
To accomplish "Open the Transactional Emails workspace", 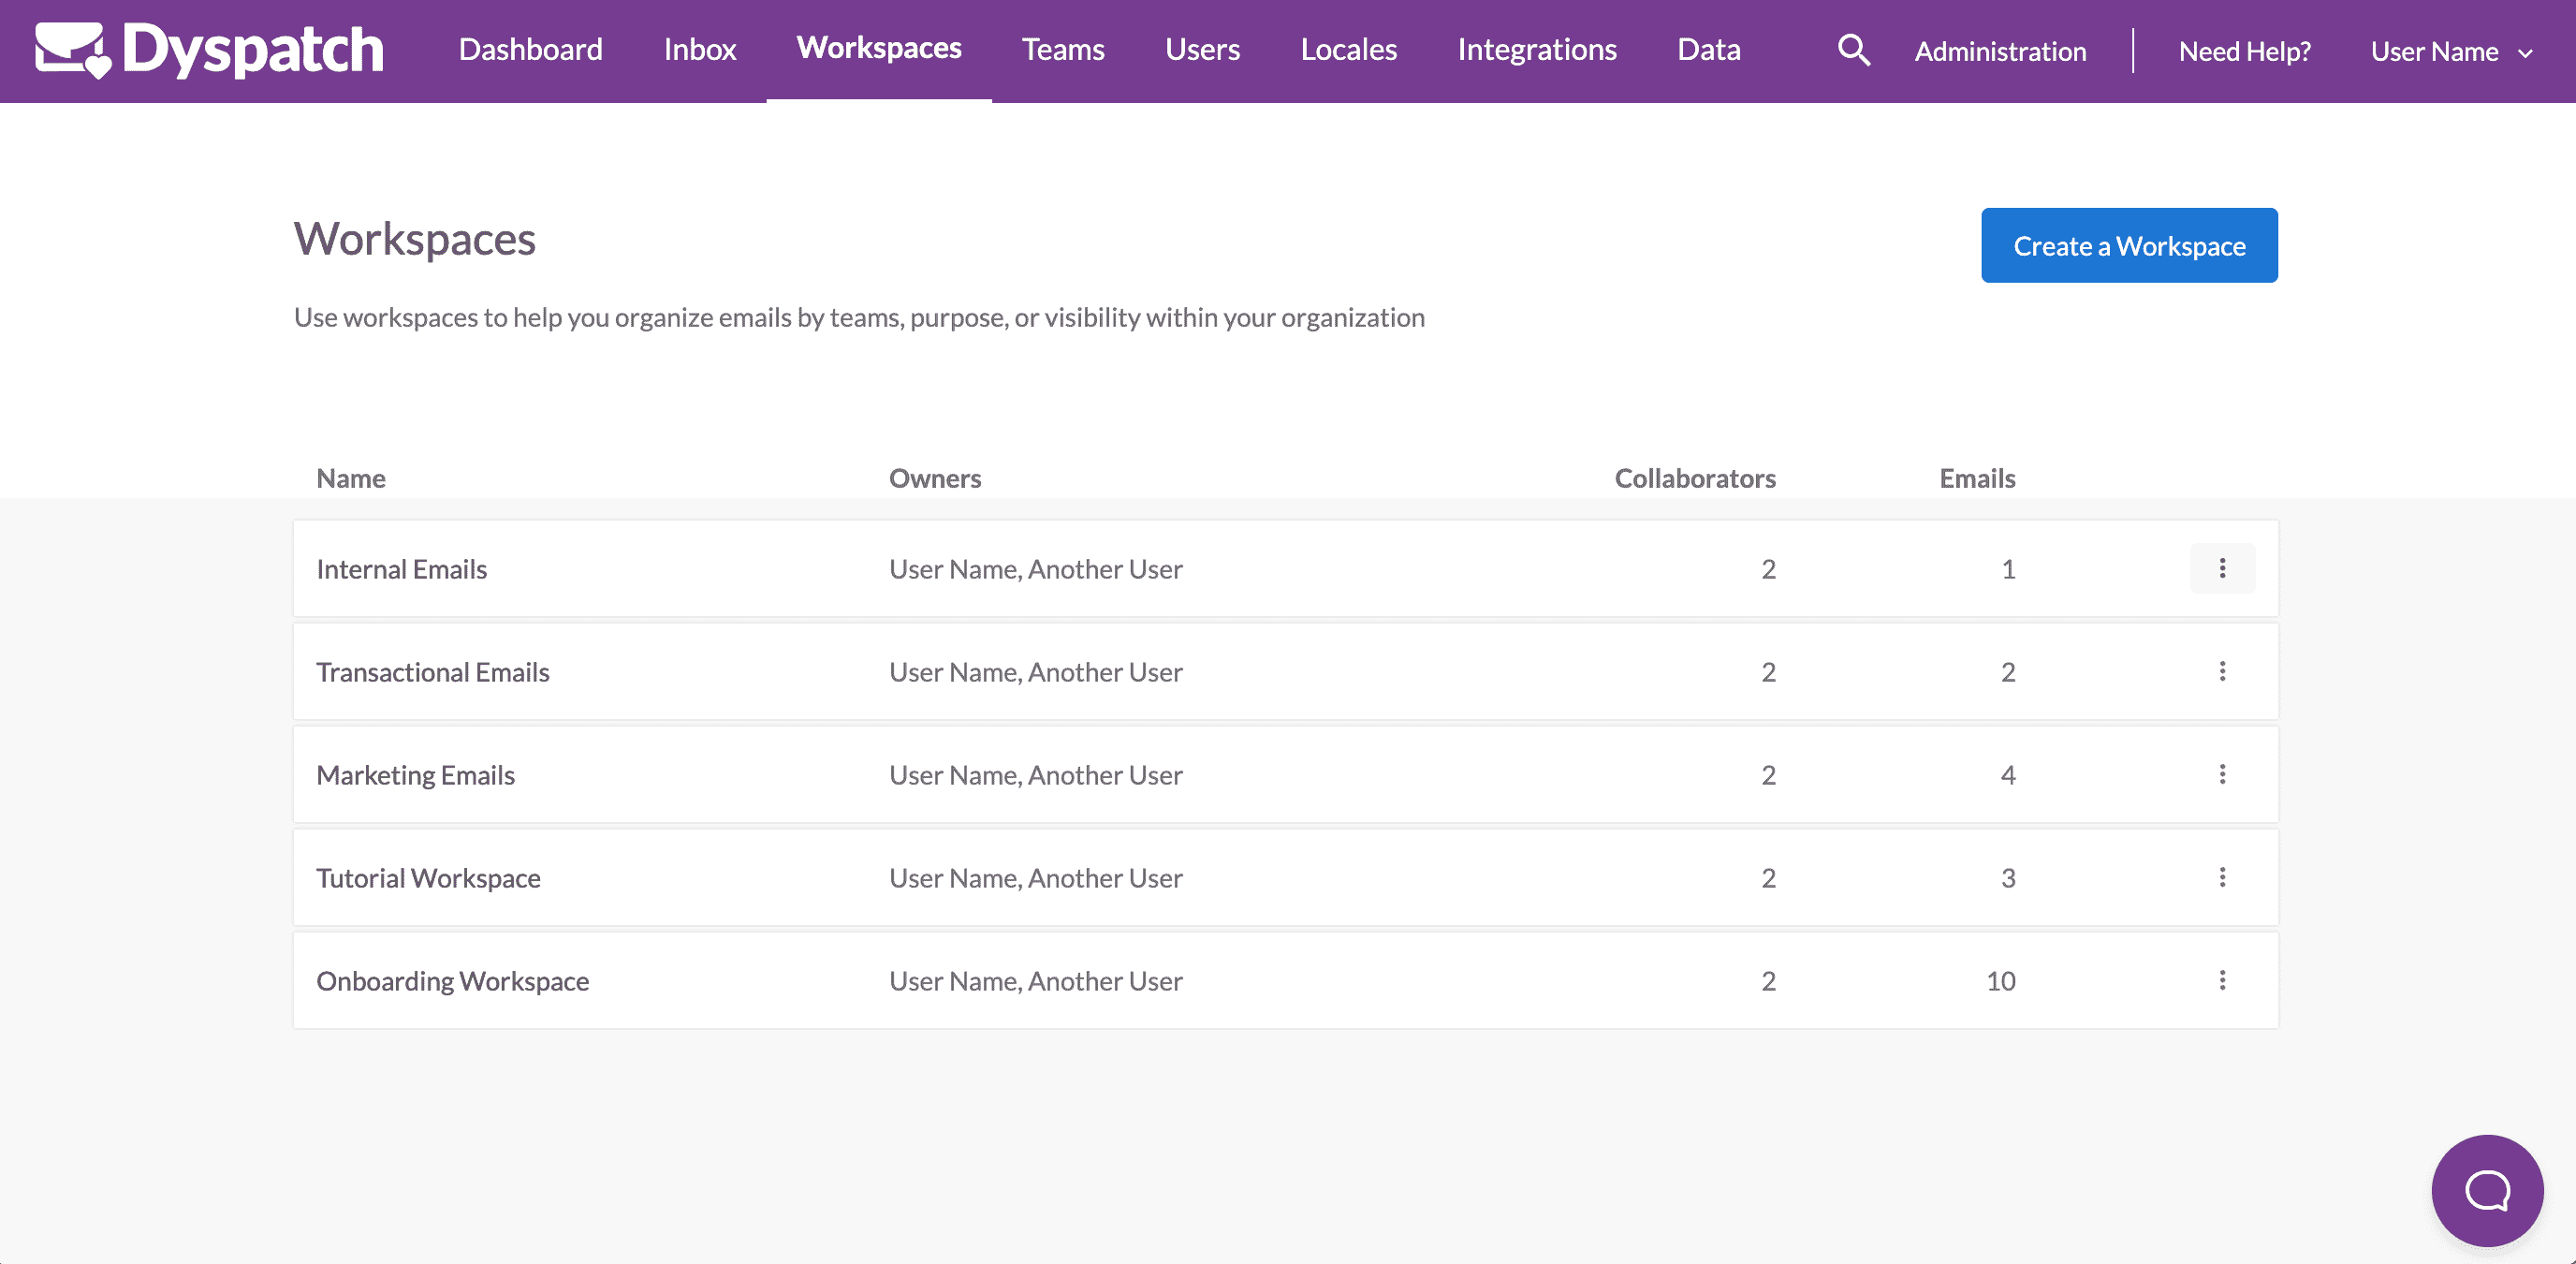I will tap(432, 672).
